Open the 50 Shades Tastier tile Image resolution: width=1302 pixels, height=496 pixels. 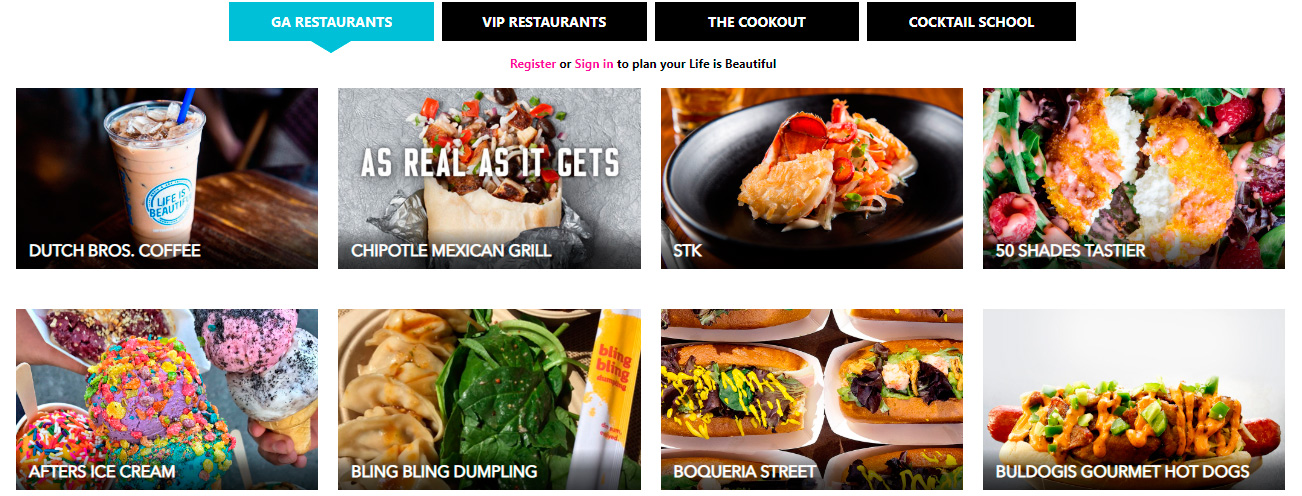click(1134, 178)
